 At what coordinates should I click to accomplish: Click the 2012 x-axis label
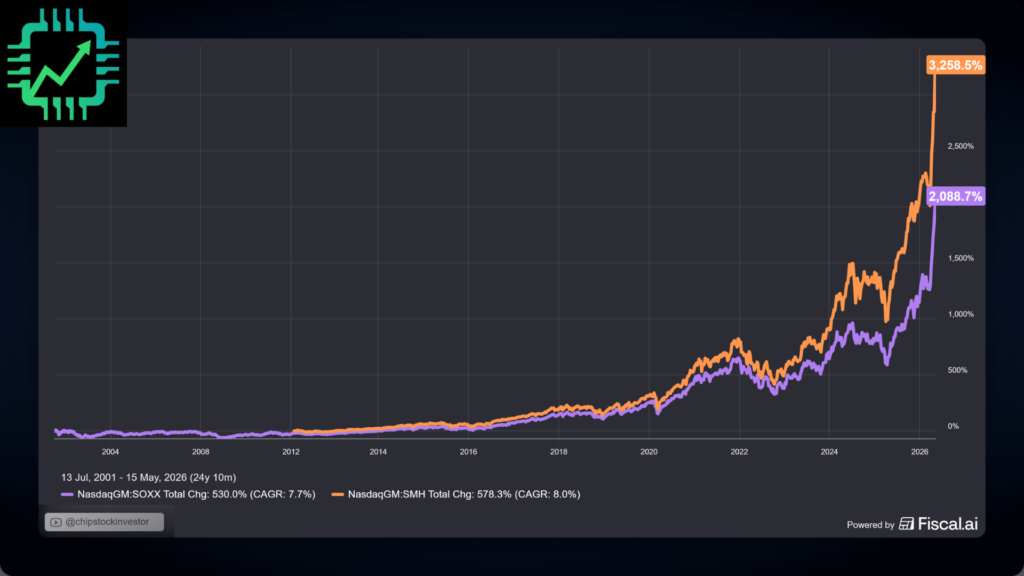pyautogui.click(x=291, y=452)
